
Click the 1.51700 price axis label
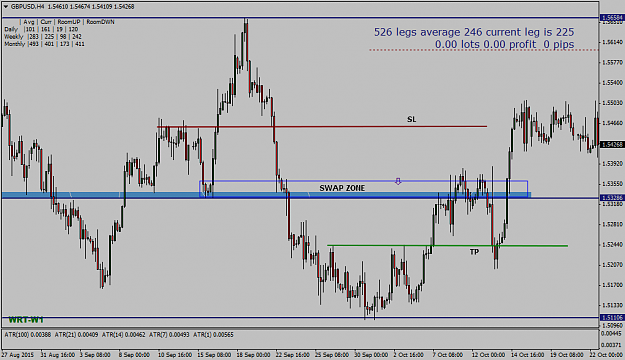(x=612, y=285)
